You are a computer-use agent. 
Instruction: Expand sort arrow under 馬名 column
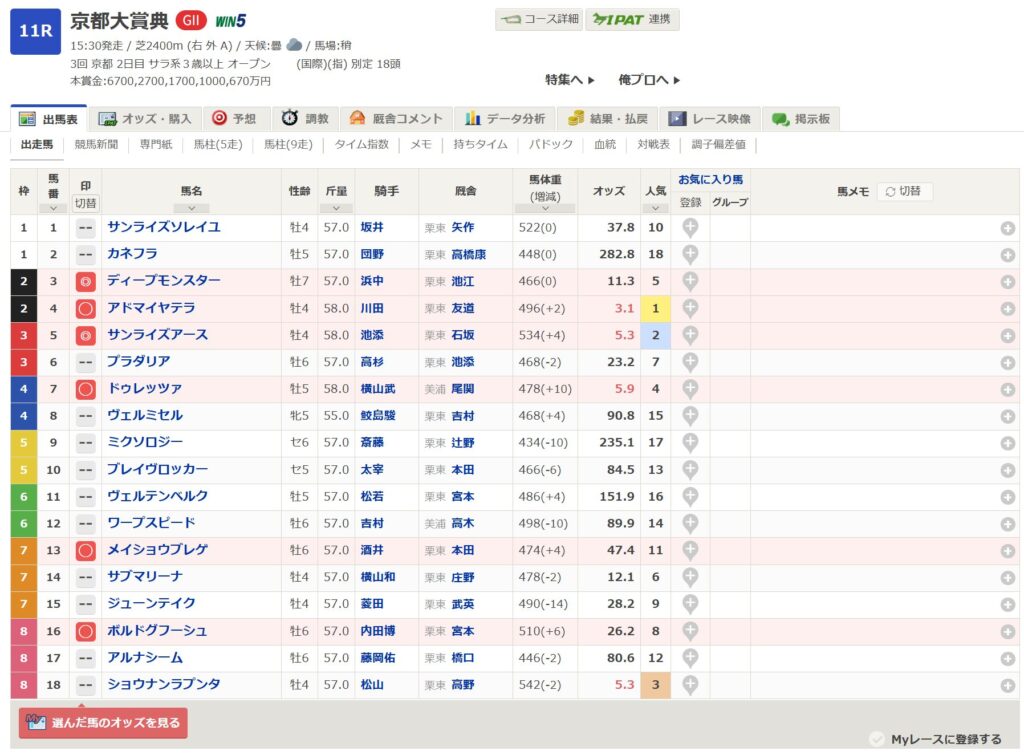(x=191, y=208)
